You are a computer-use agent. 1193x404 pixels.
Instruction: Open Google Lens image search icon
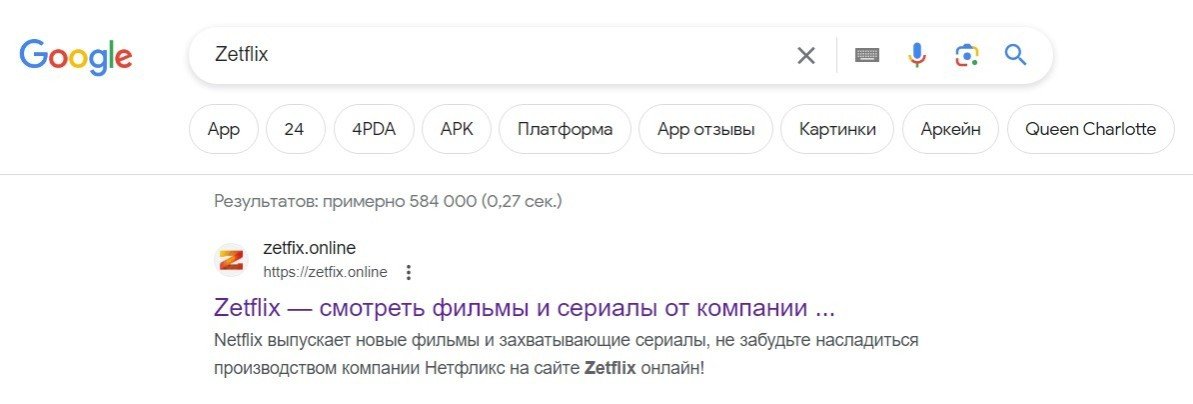click(x=966, y=55)
